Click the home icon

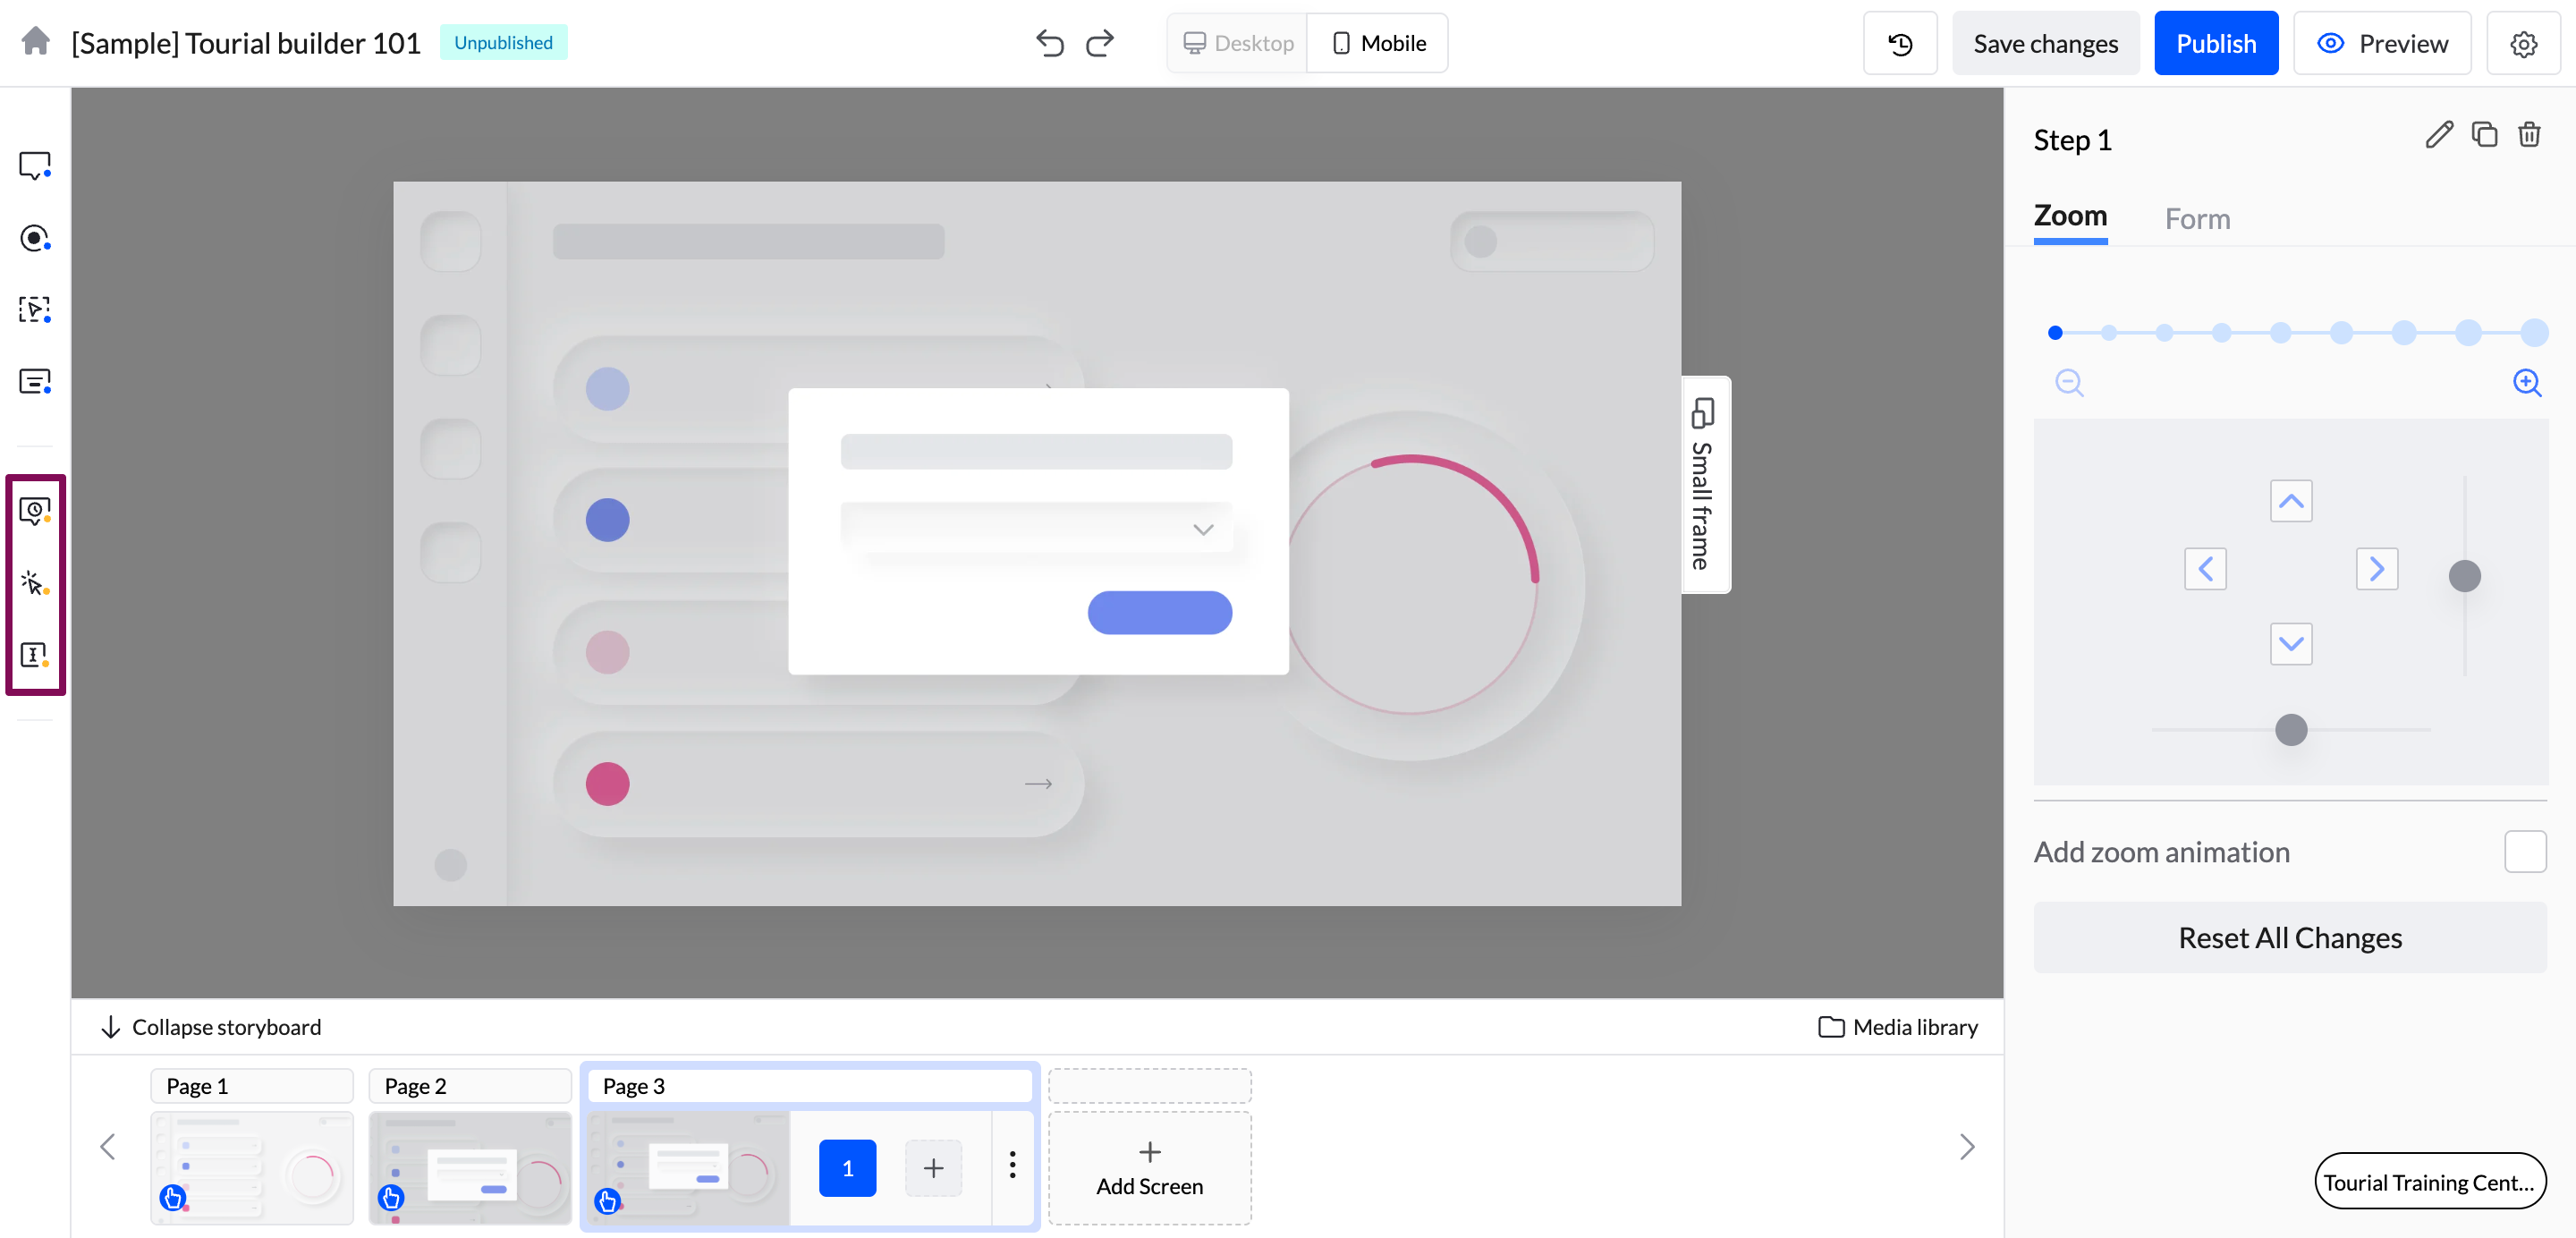point(36,42)
